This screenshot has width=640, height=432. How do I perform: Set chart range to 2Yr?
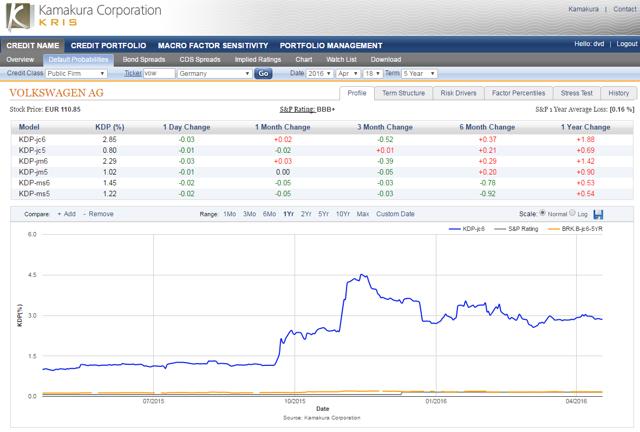[306, 214]
